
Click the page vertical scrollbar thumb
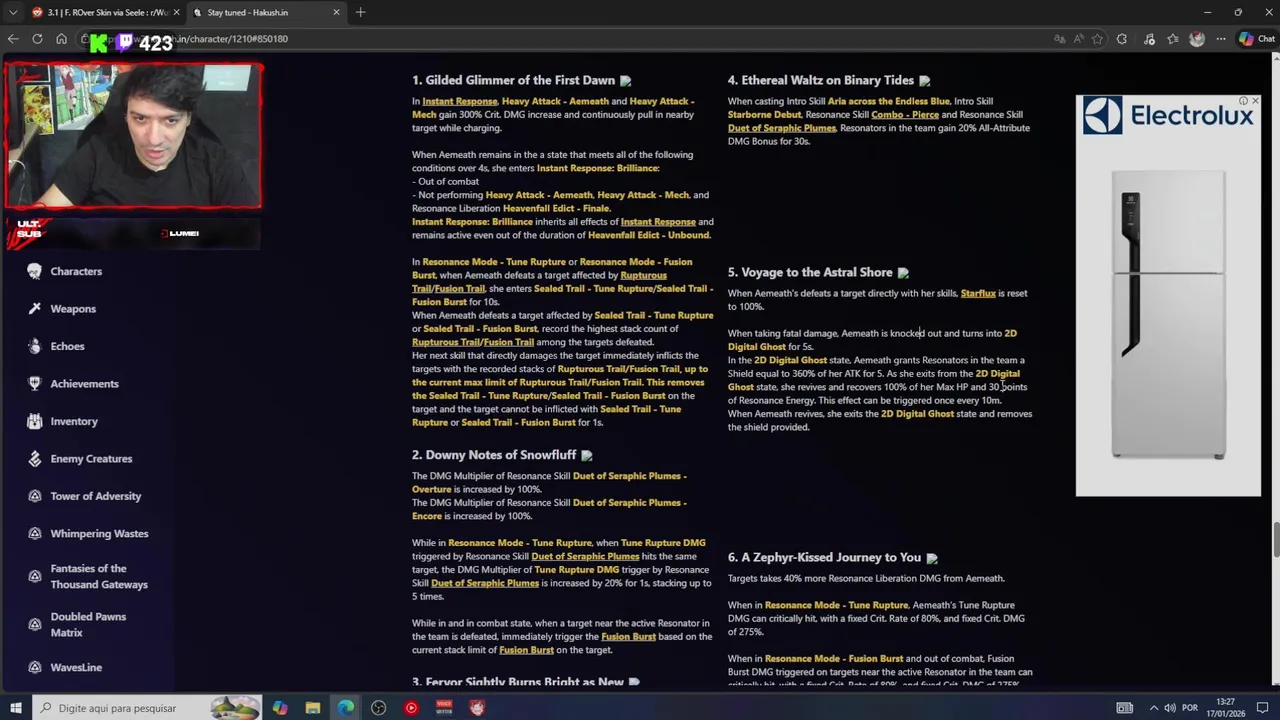(x=1275, y=540)
